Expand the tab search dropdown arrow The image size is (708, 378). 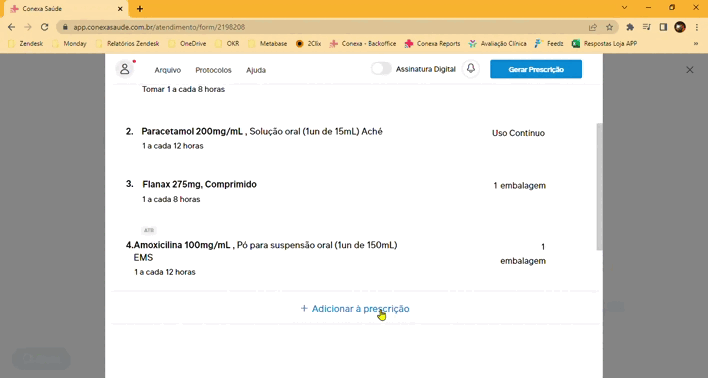pos(625,8)
